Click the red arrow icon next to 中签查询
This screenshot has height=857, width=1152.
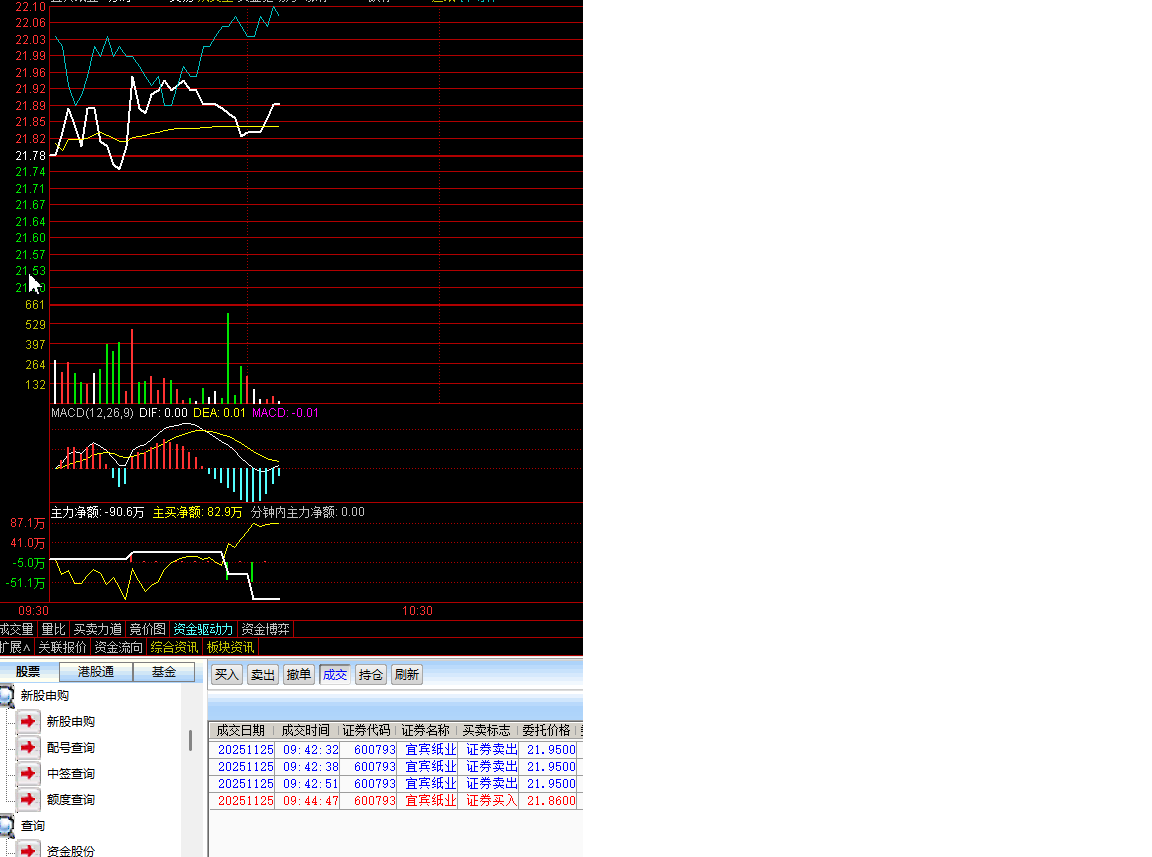29,773
